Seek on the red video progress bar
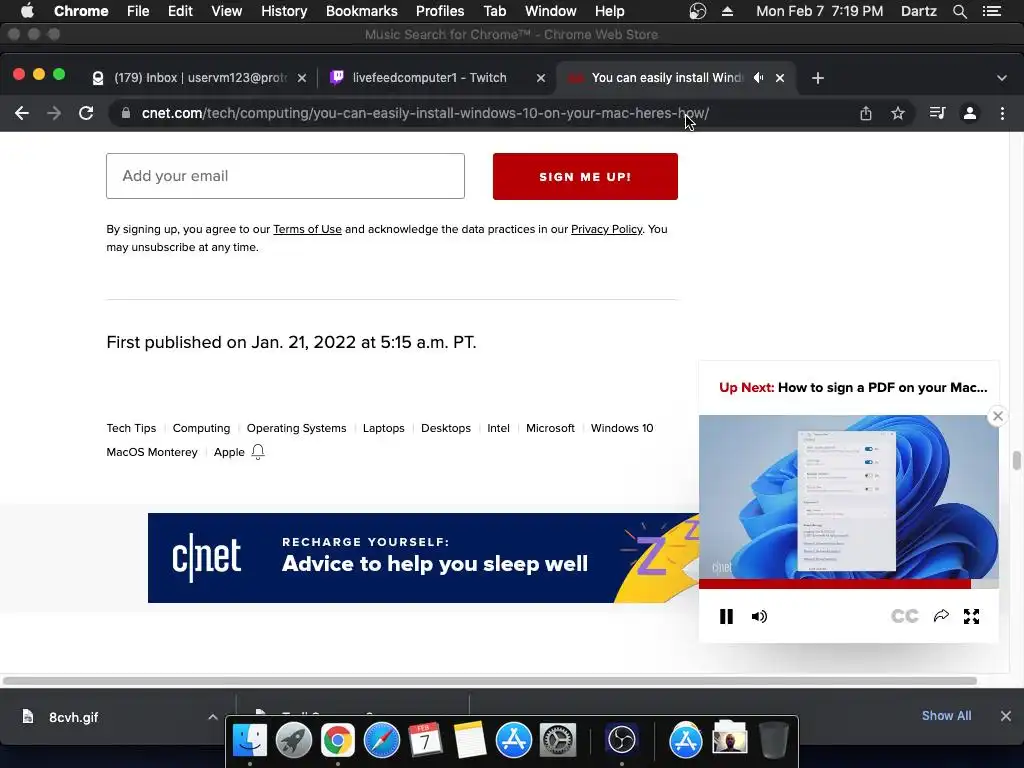The image size is (1024, 768). [848, 584]
